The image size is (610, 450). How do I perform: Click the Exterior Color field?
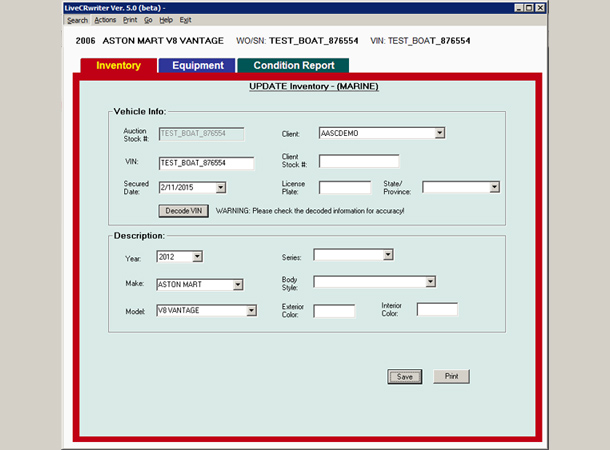tap(334, 311)
